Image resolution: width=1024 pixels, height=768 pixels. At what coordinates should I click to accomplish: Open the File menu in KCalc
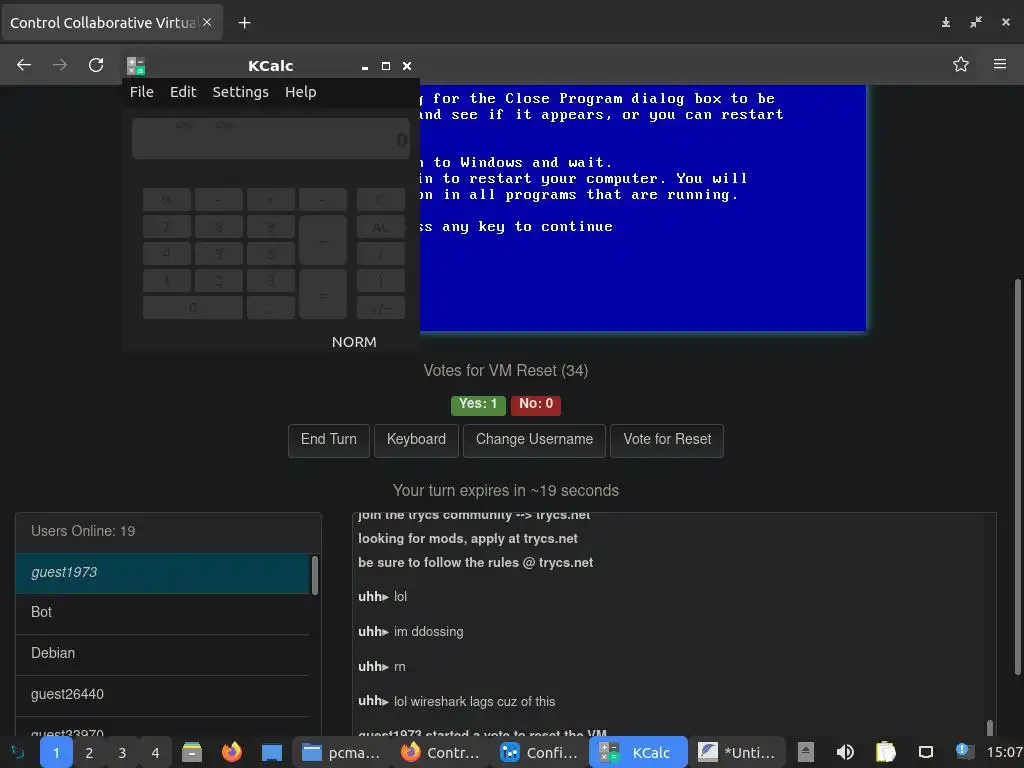(142, 92)
